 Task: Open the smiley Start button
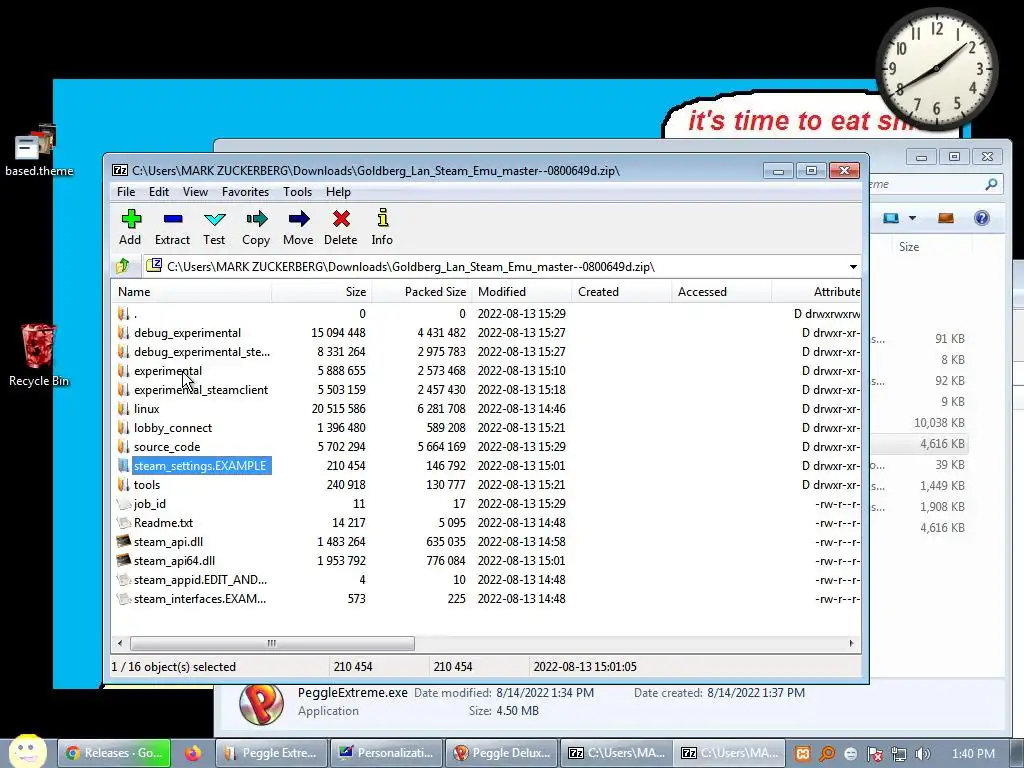click(27, 752)
